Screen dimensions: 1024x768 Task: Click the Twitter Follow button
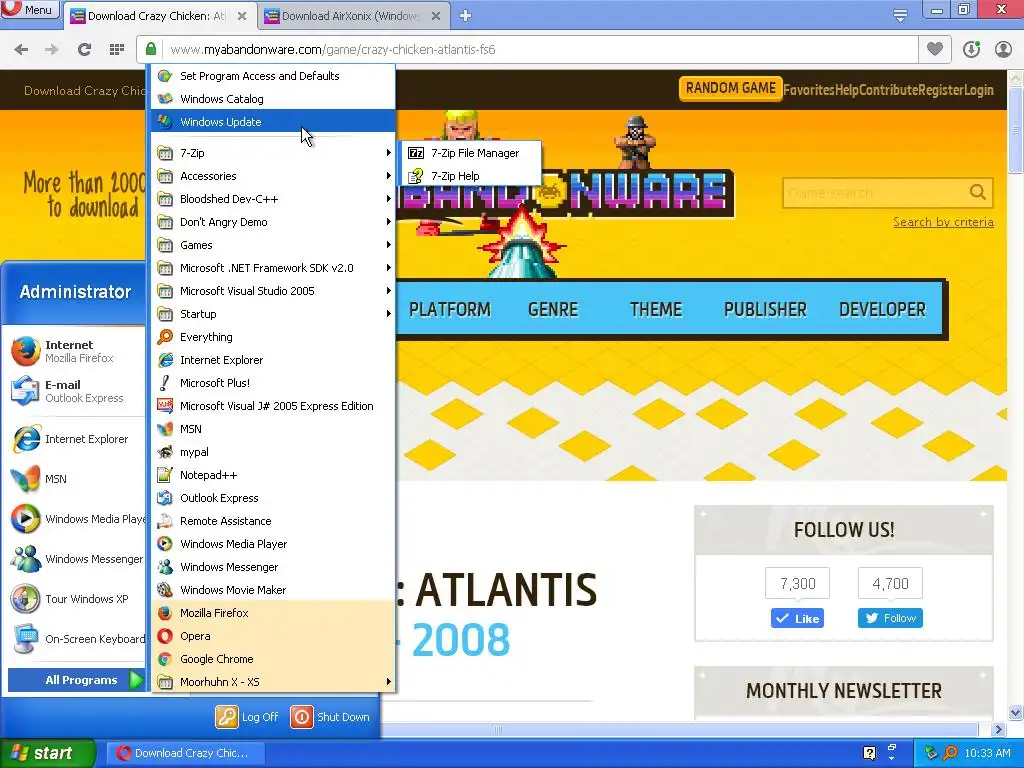(x=890, y=618)
